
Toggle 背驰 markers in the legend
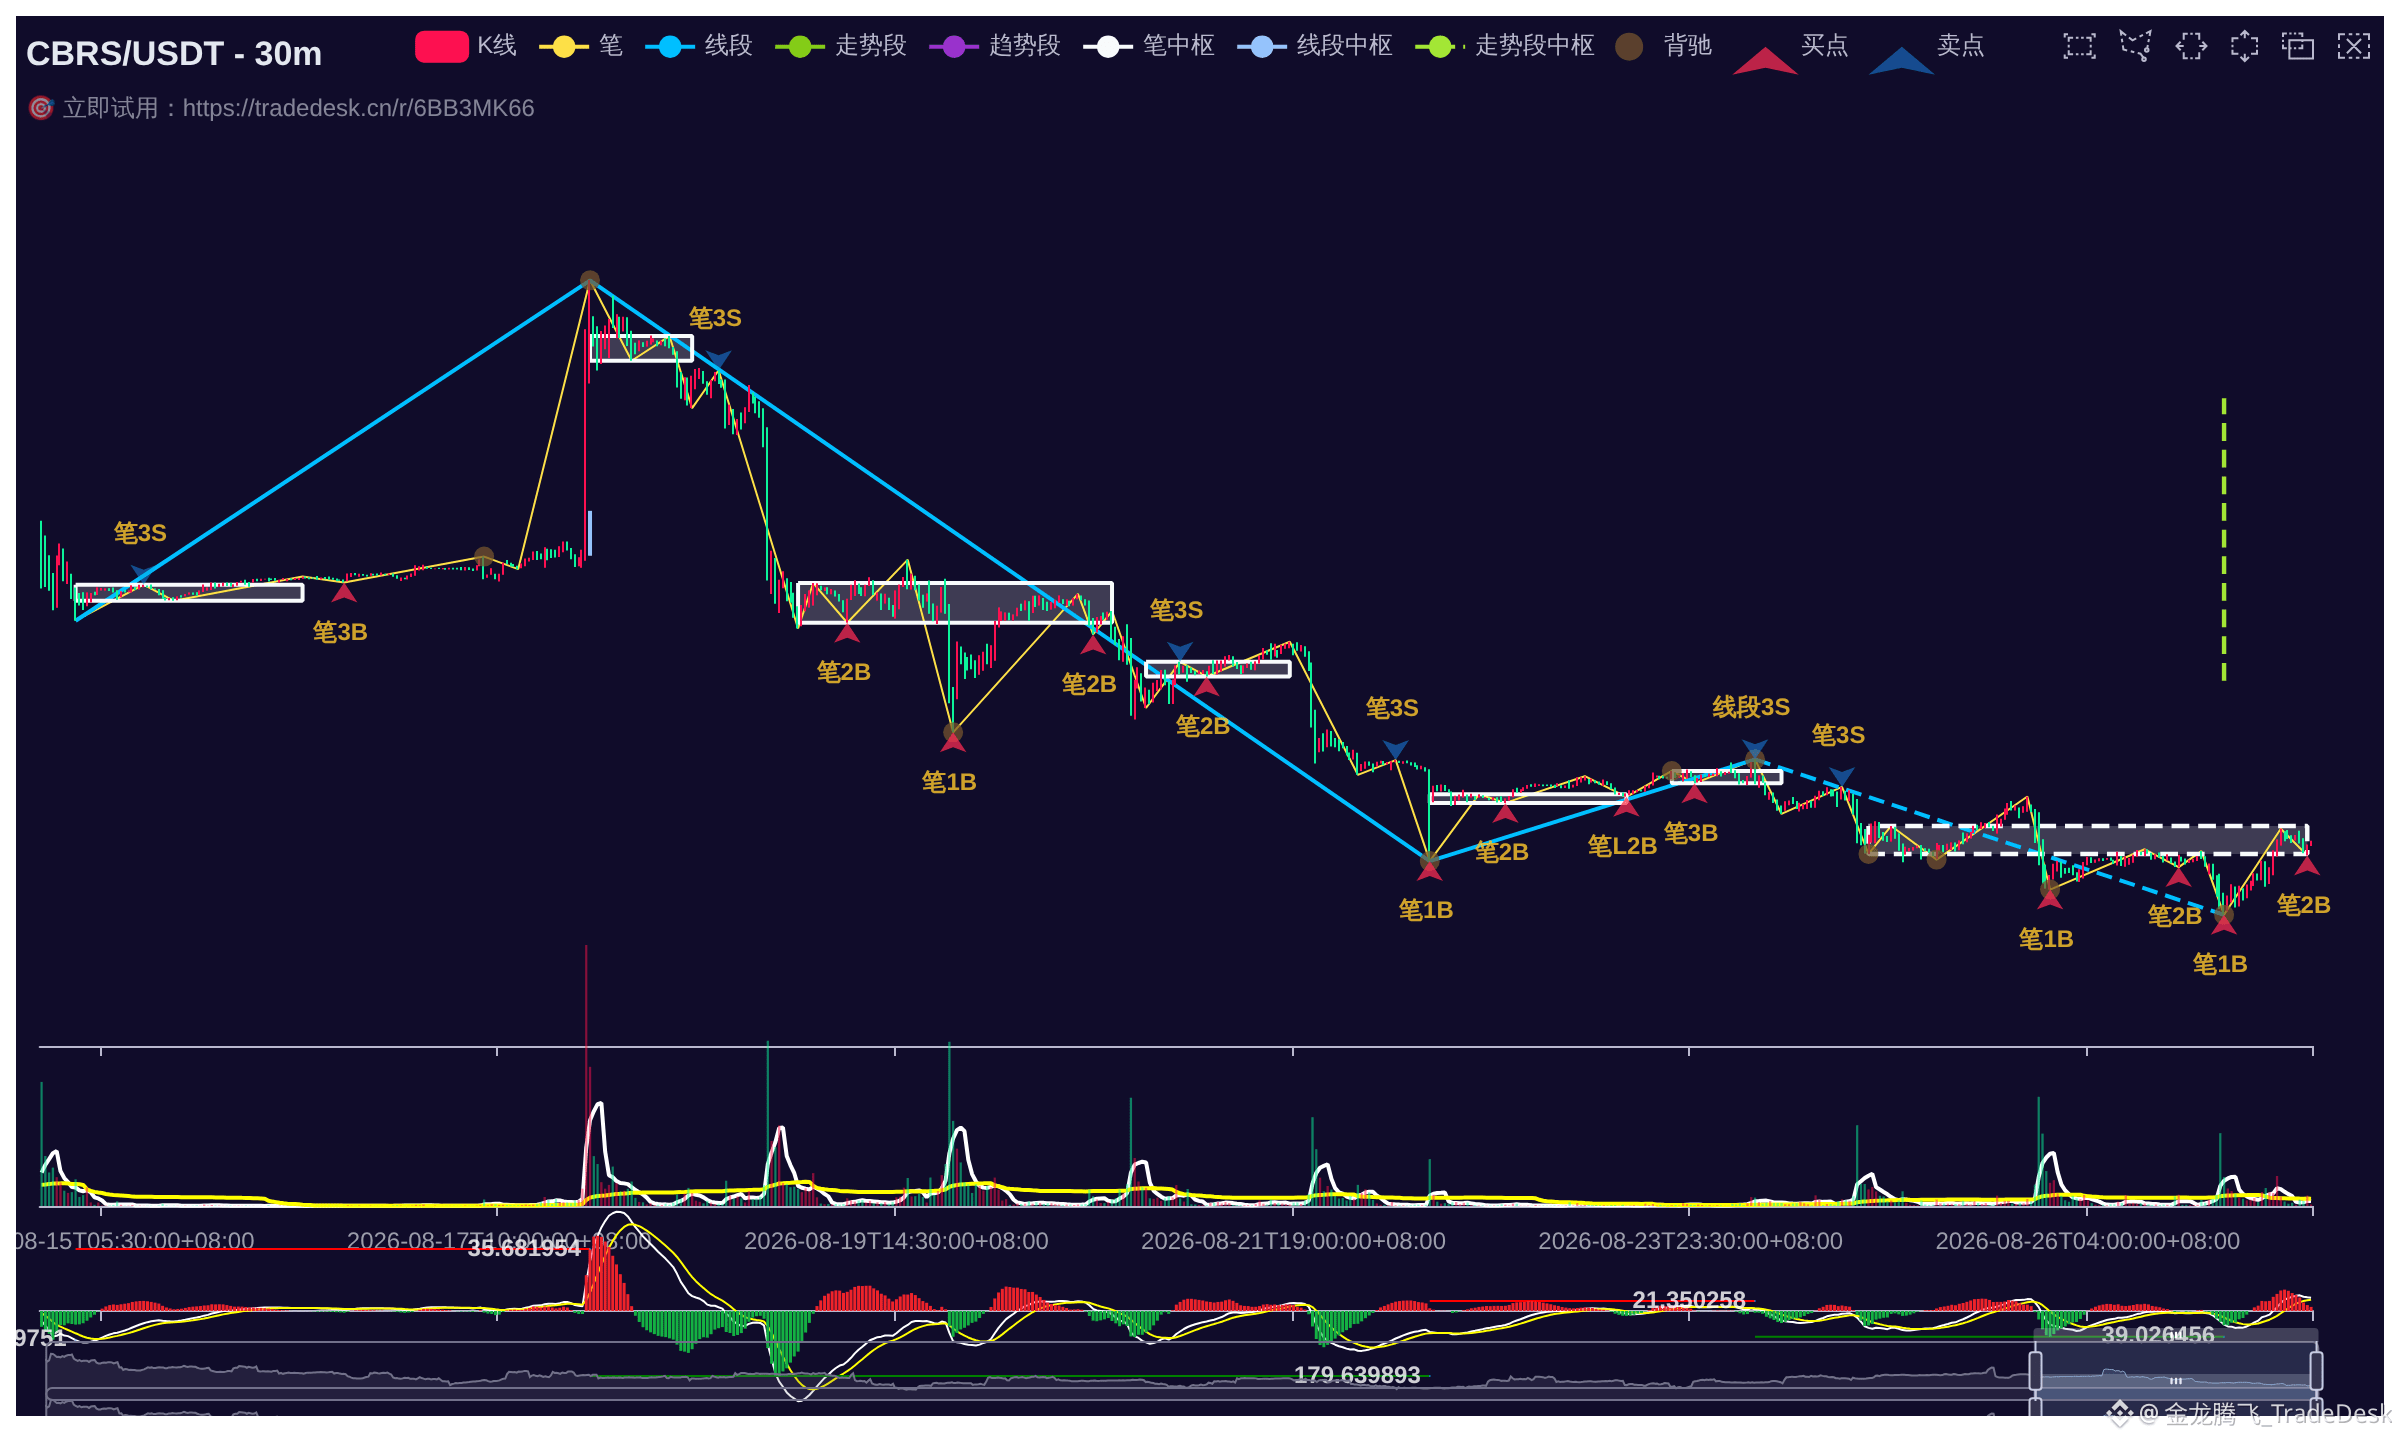(x=1664, y=46)
